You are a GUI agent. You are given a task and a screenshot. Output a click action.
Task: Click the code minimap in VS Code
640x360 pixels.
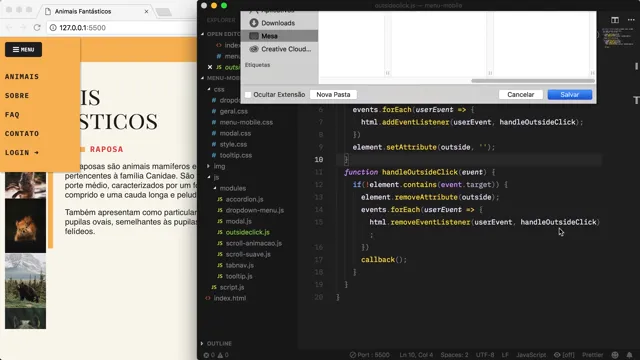pyautogui.click(x=618, y=38)
